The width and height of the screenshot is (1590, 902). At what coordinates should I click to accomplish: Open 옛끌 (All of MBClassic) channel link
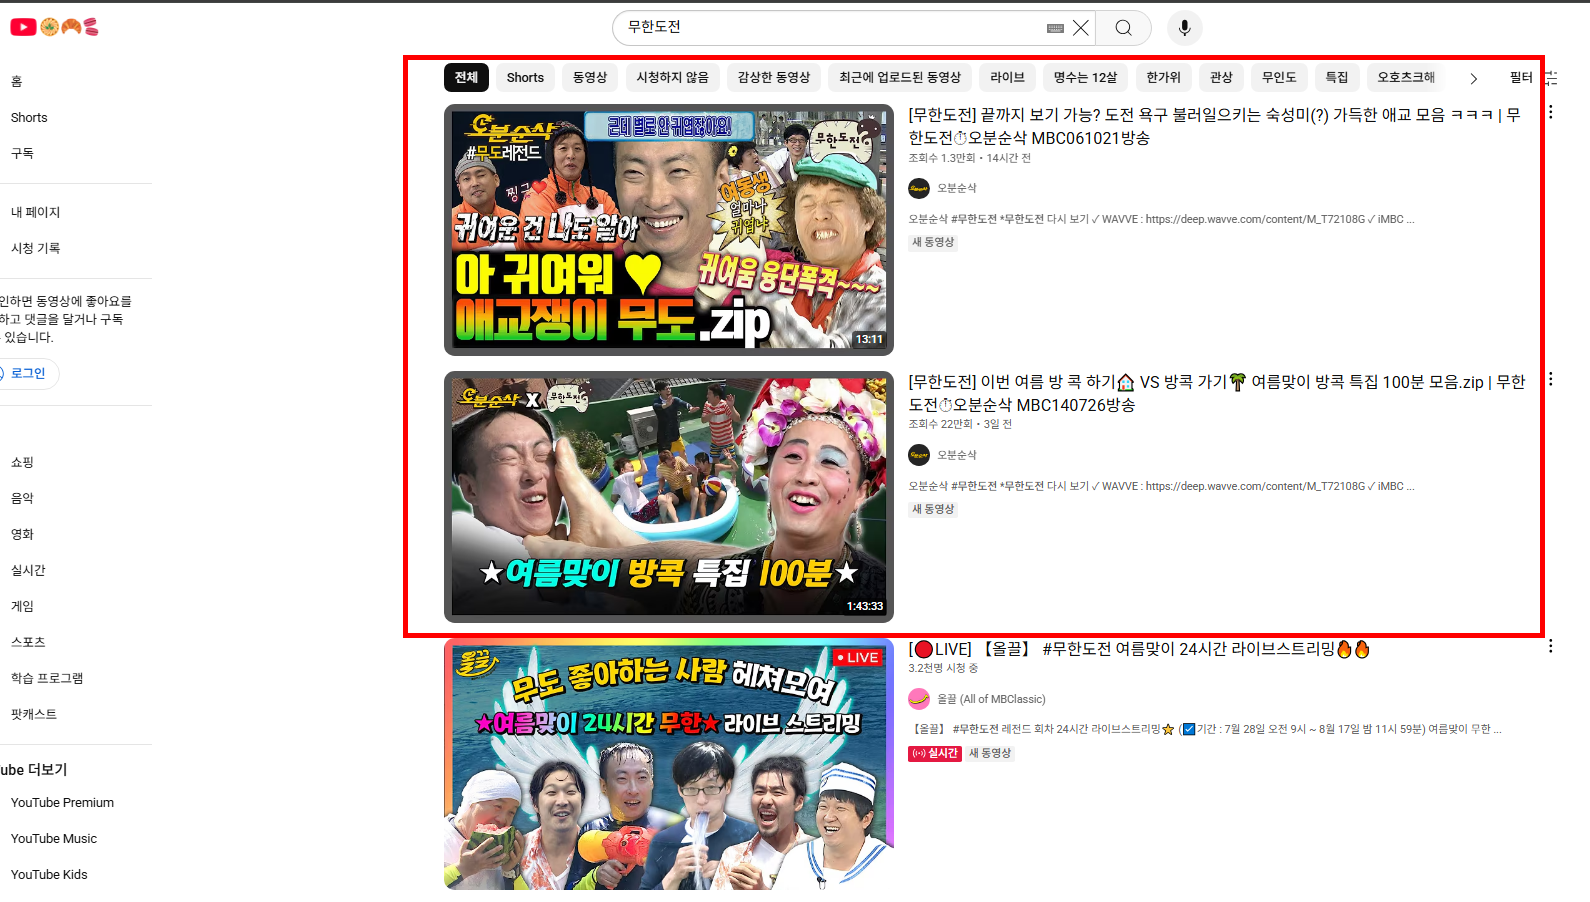coord(991,699)
